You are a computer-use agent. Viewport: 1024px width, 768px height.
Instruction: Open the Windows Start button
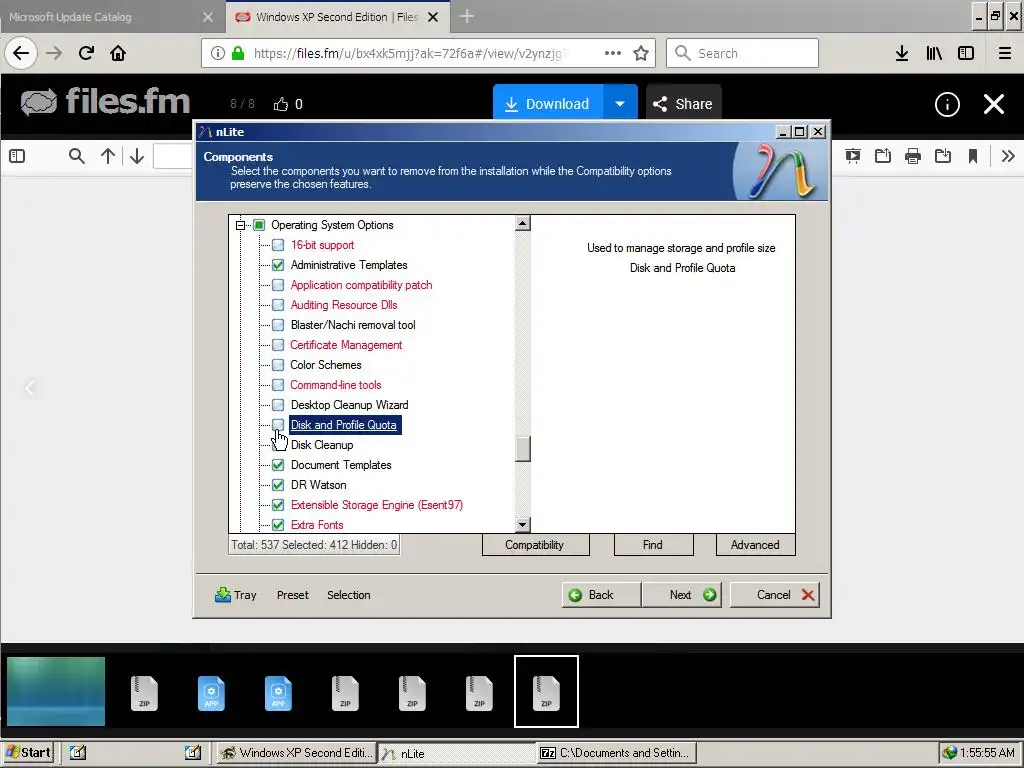click(x=28, y=753)
